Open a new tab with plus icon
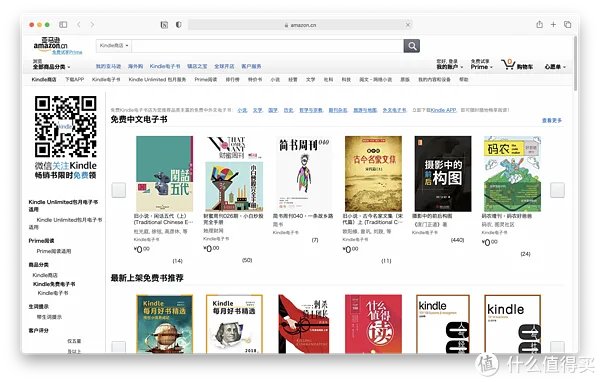The height and width of the screenshot is (382, 600). (553, 24)
